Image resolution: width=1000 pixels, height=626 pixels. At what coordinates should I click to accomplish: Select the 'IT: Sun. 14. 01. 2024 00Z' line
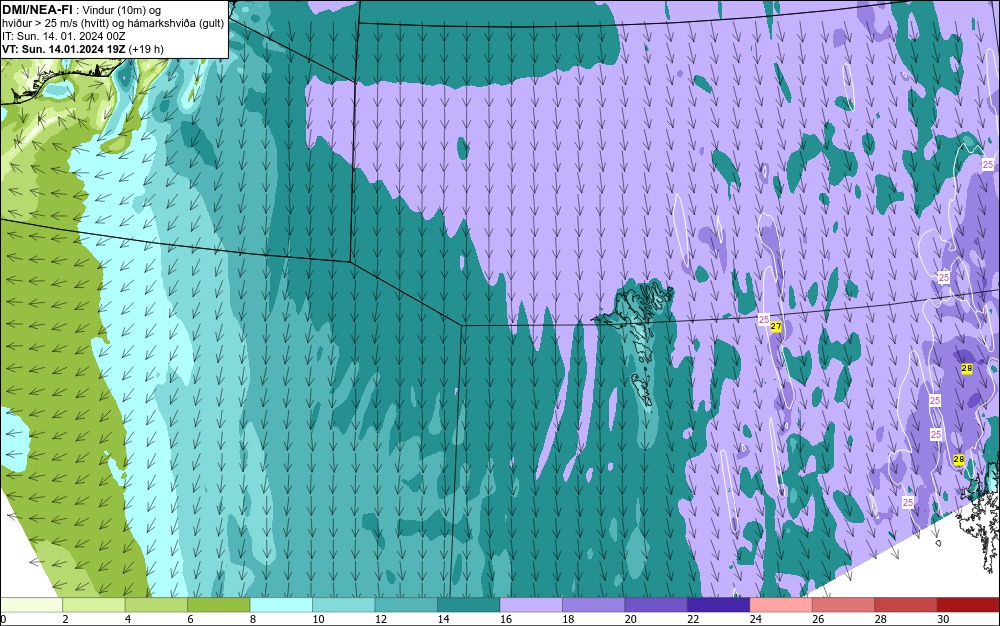point(64,36)
